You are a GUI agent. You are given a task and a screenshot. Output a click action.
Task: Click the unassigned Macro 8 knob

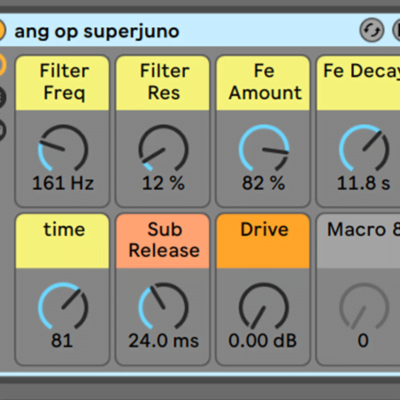click(364, 307)
